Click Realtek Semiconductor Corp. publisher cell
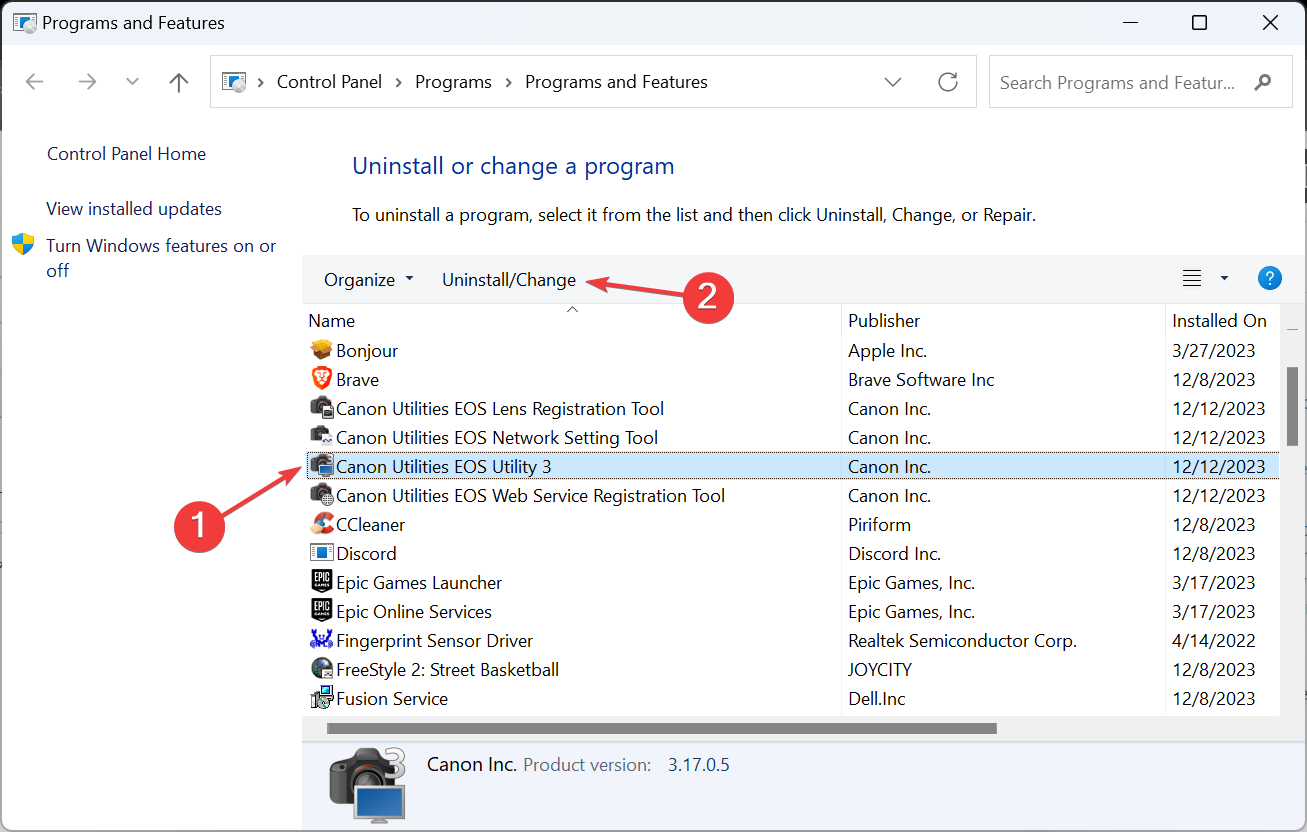 click(x=962, y=641)
